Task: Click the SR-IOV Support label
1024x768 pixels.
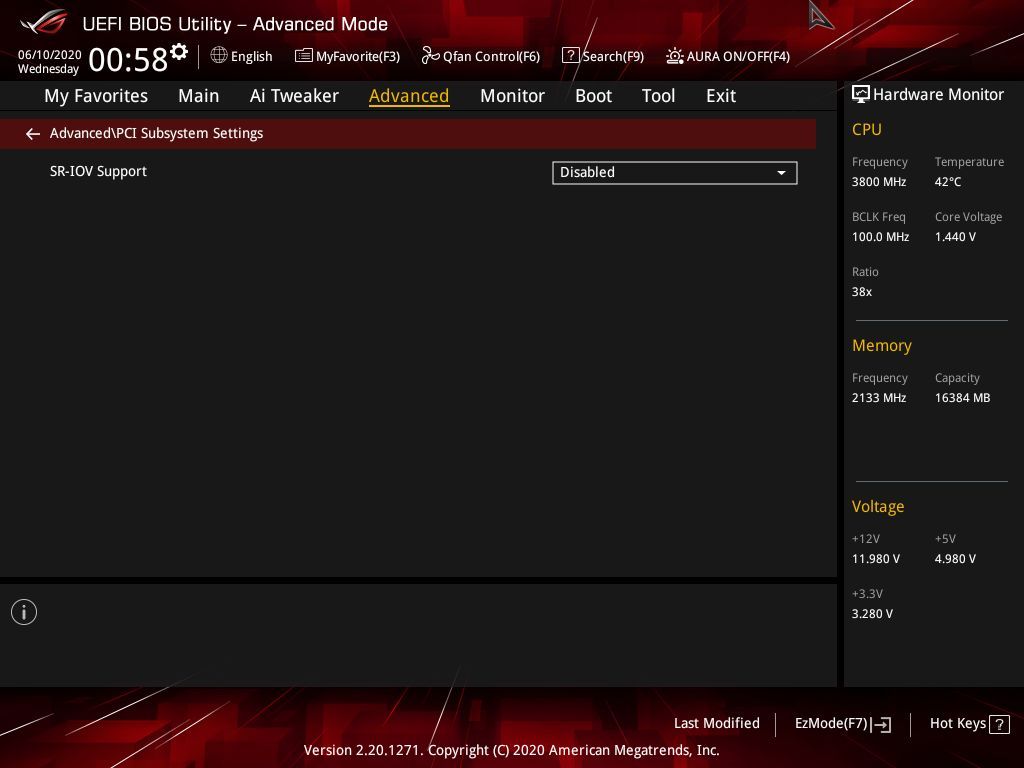Action: 98,172
